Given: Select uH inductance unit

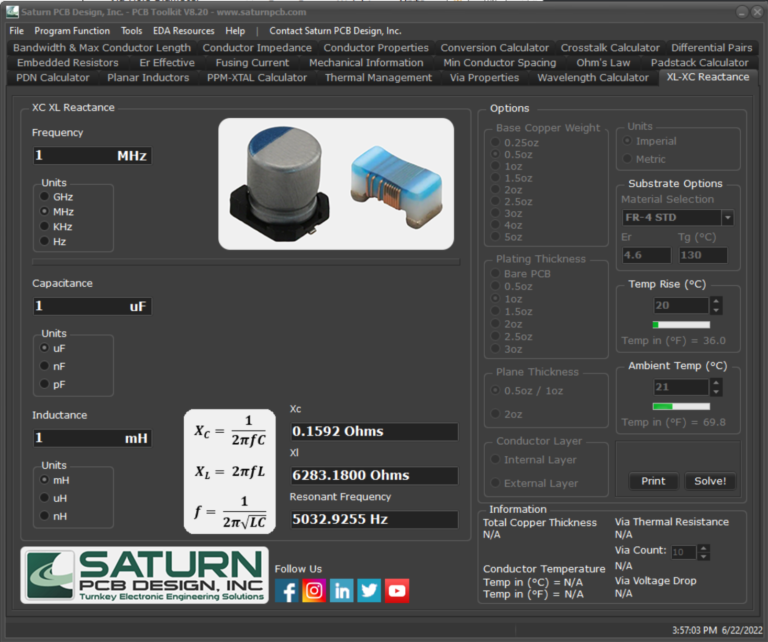Looking at the screenshot, I should [x=45, y=498].
